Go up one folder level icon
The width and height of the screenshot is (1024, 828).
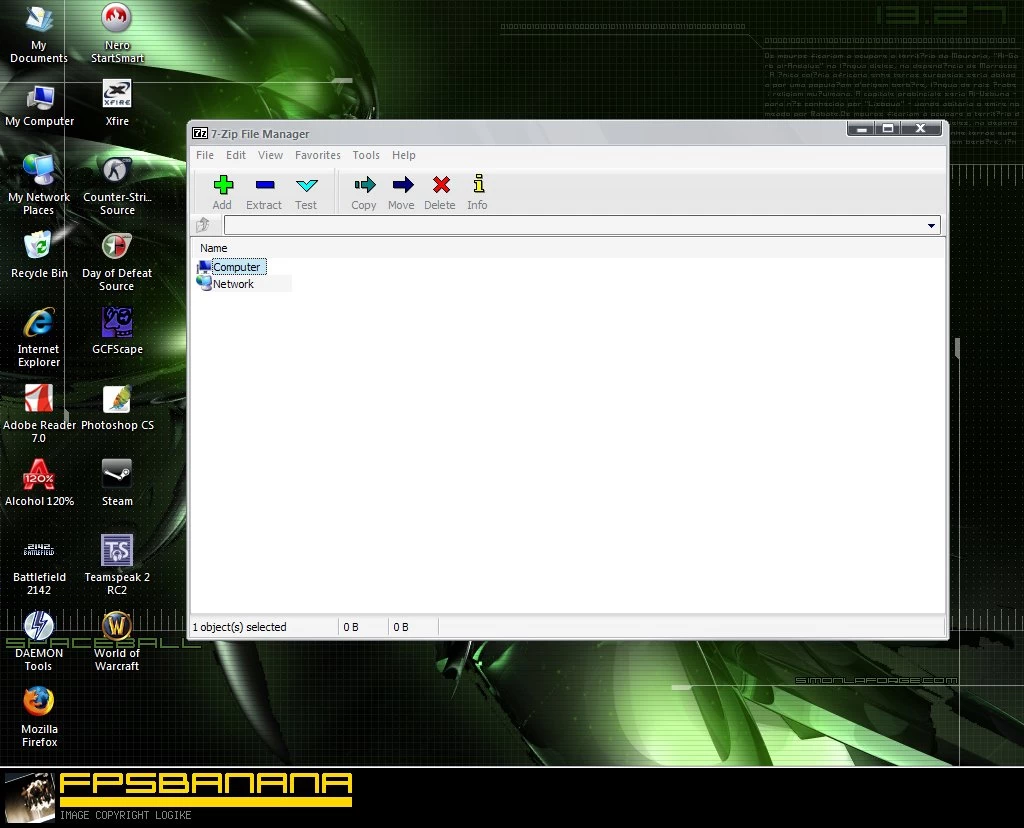coord(203,225)
